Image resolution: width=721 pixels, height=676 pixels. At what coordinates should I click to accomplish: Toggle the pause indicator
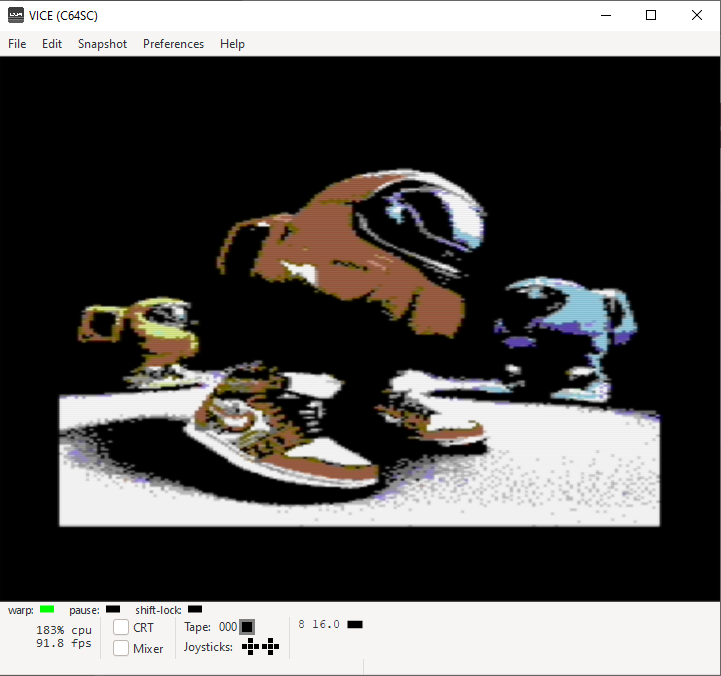(x=113, y=609)
